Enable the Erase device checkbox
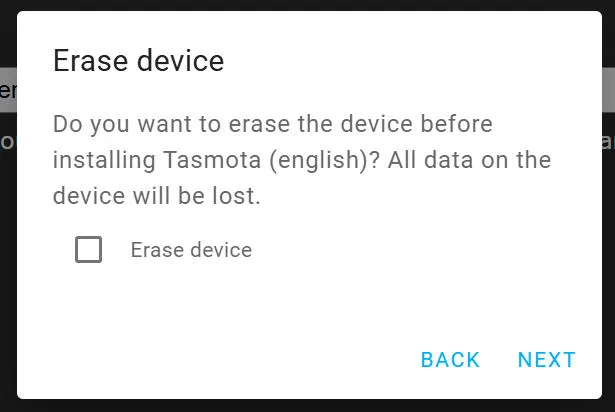 point(89,250)
